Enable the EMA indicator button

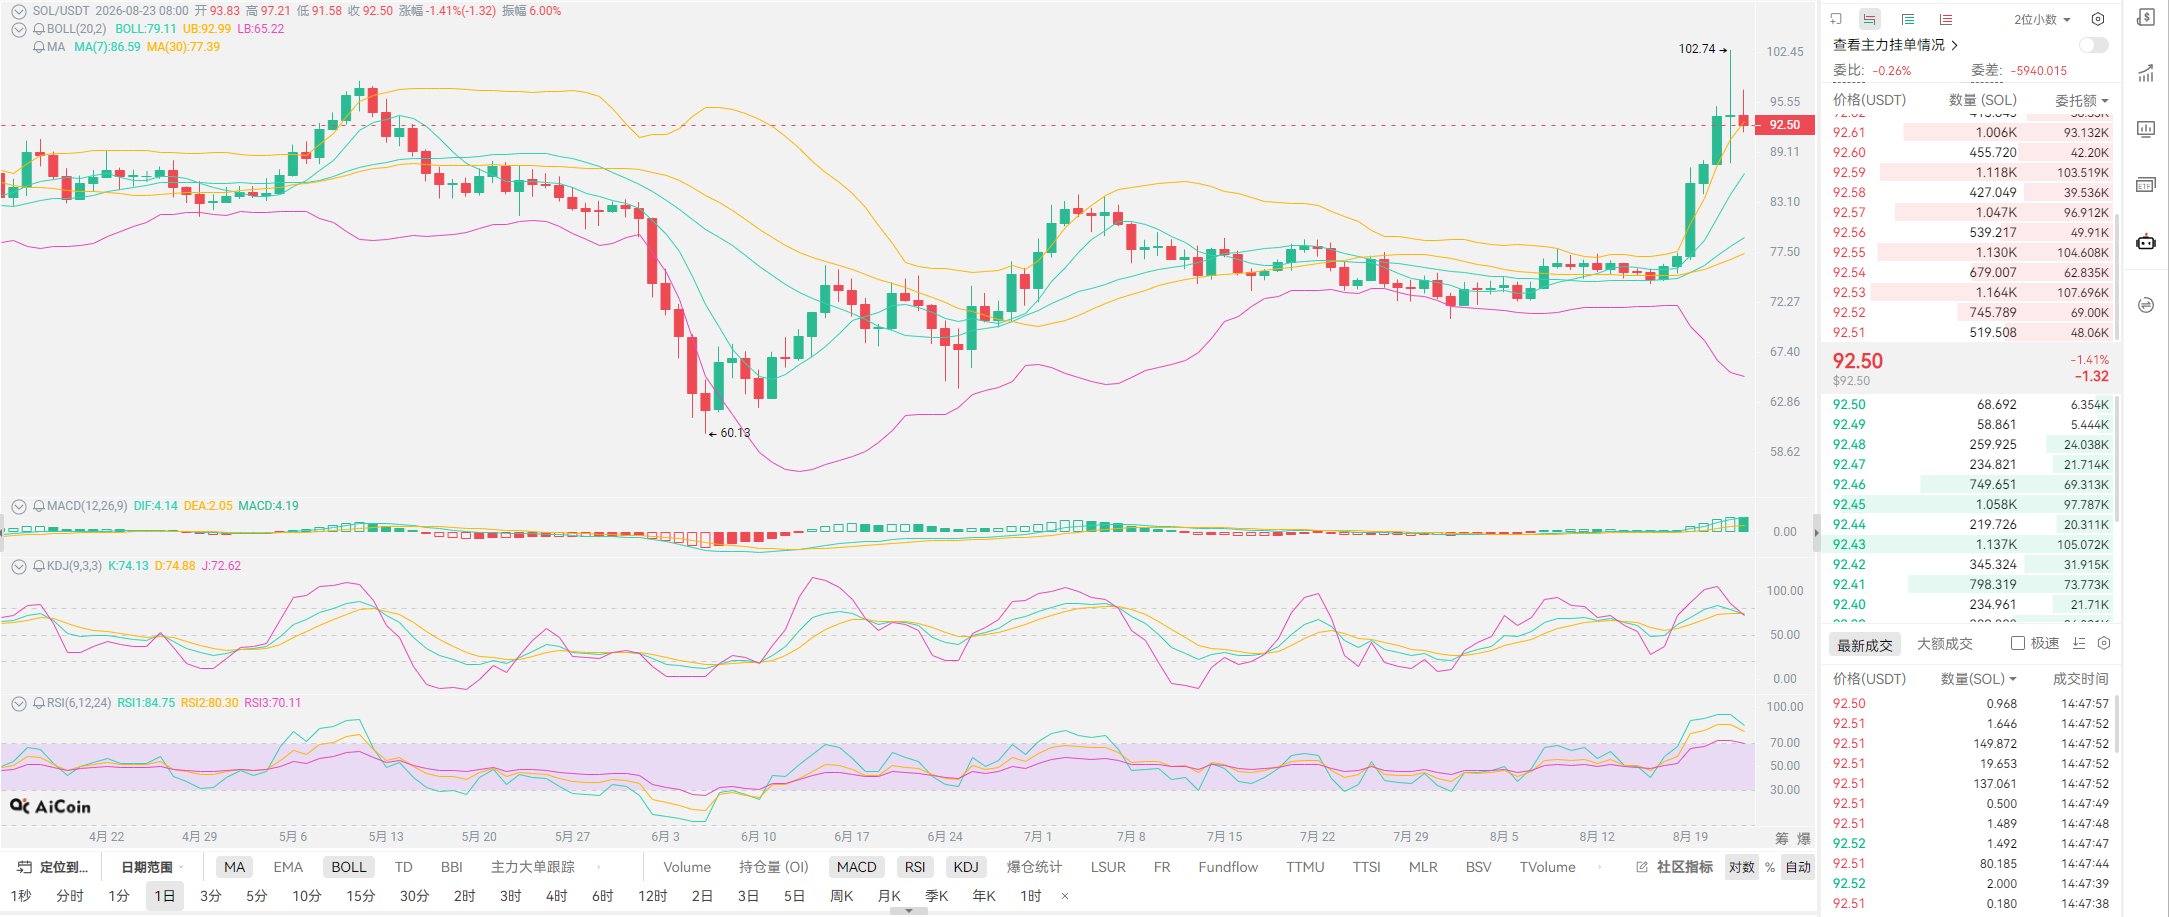coord(288,867)
